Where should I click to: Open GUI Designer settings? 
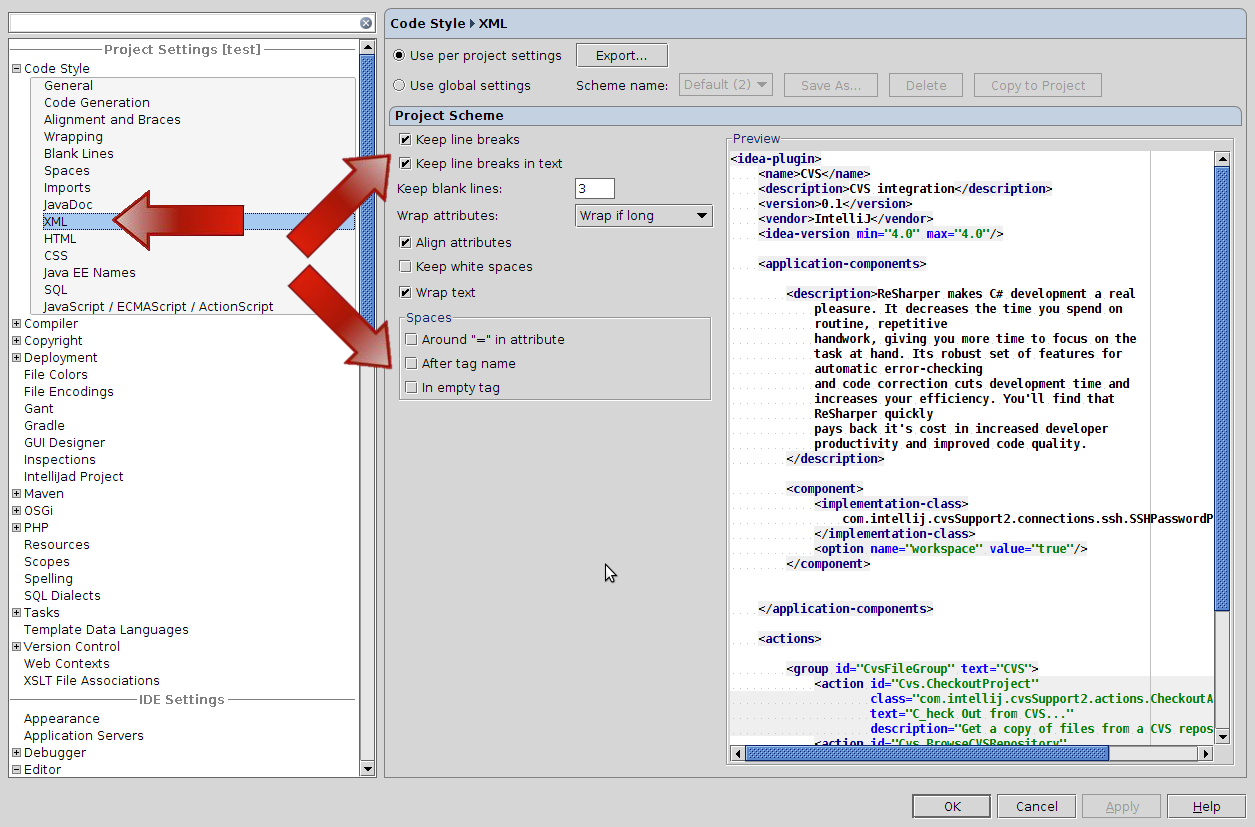click(x=64, y=443)
